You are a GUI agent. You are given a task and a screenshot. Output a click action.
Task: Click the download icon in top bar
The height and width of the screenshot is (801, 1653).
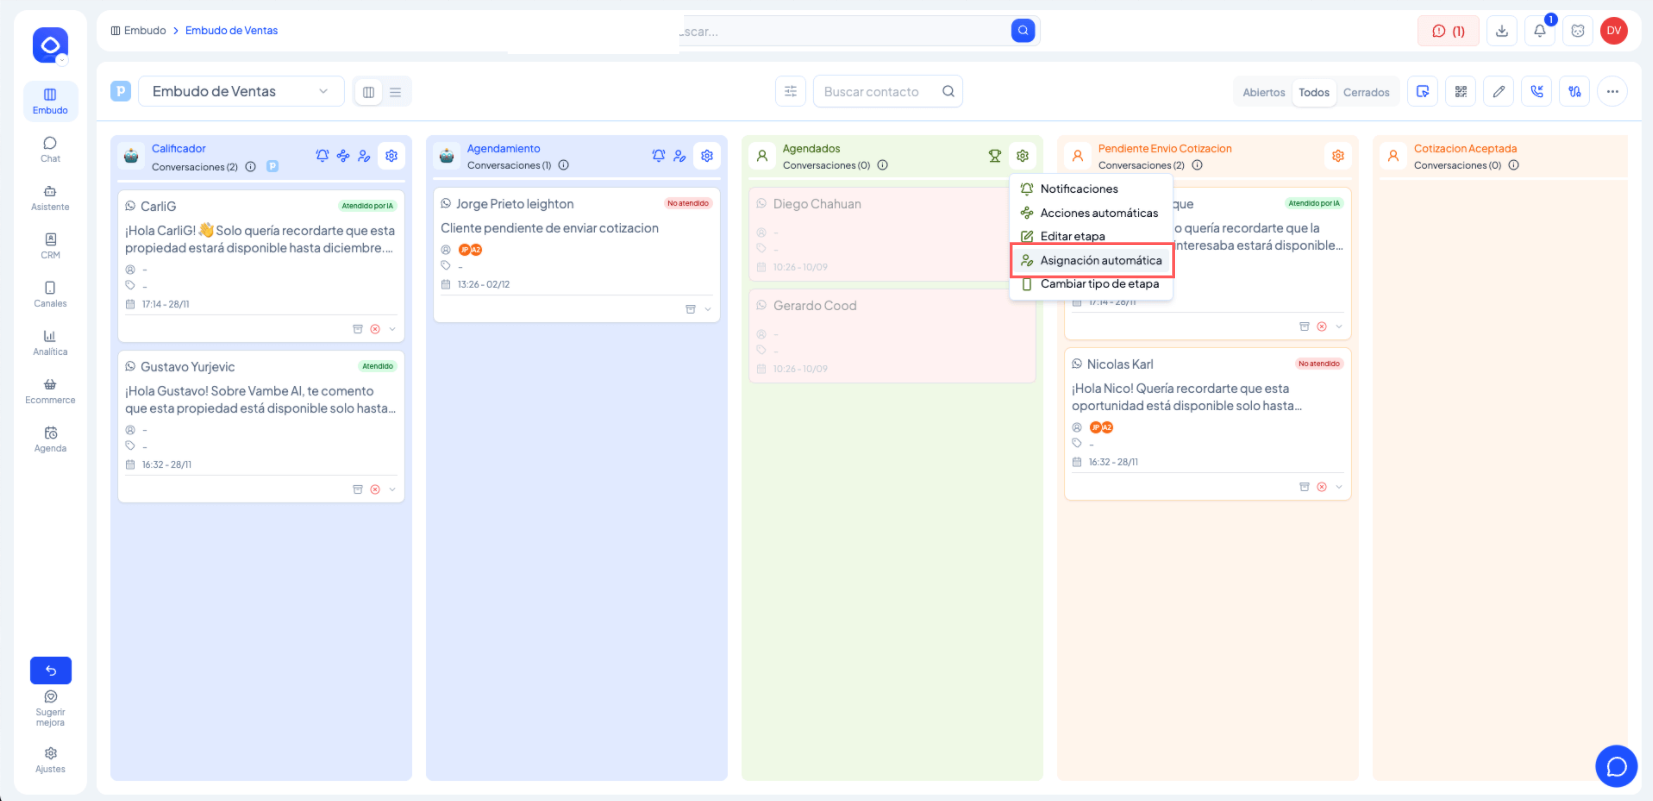pyautogui.click(x=1501, y=31)
